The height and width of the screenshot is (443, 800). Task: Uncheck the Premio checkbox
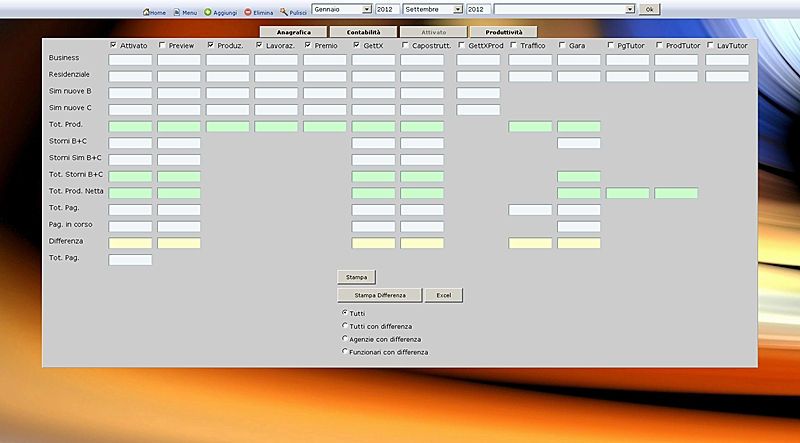(x=308, y=45)
